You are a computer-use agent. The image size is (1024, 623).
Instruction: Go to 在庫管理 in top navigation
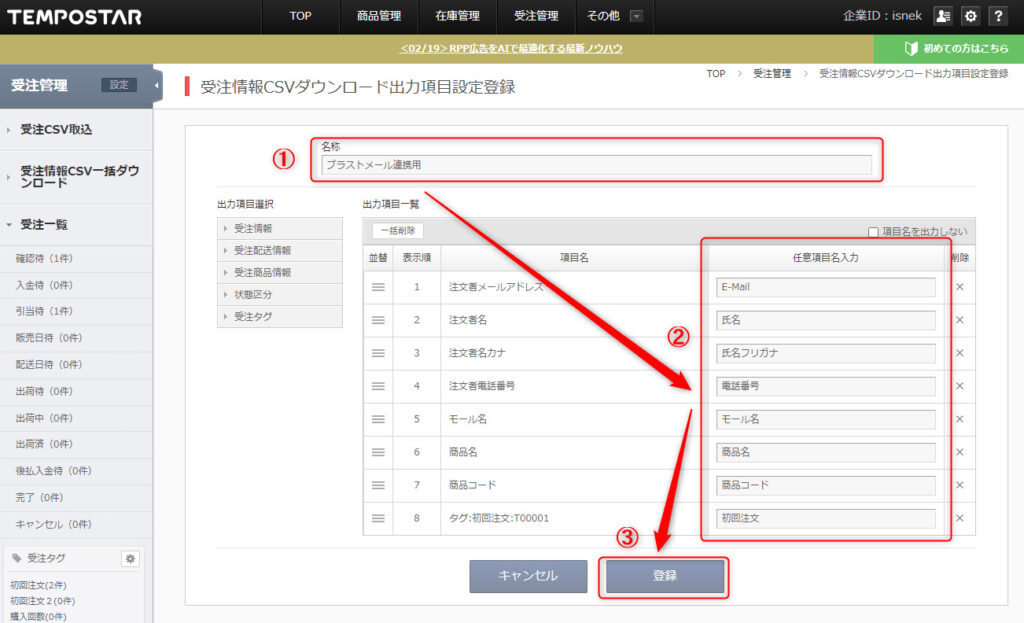click(457, 16)
